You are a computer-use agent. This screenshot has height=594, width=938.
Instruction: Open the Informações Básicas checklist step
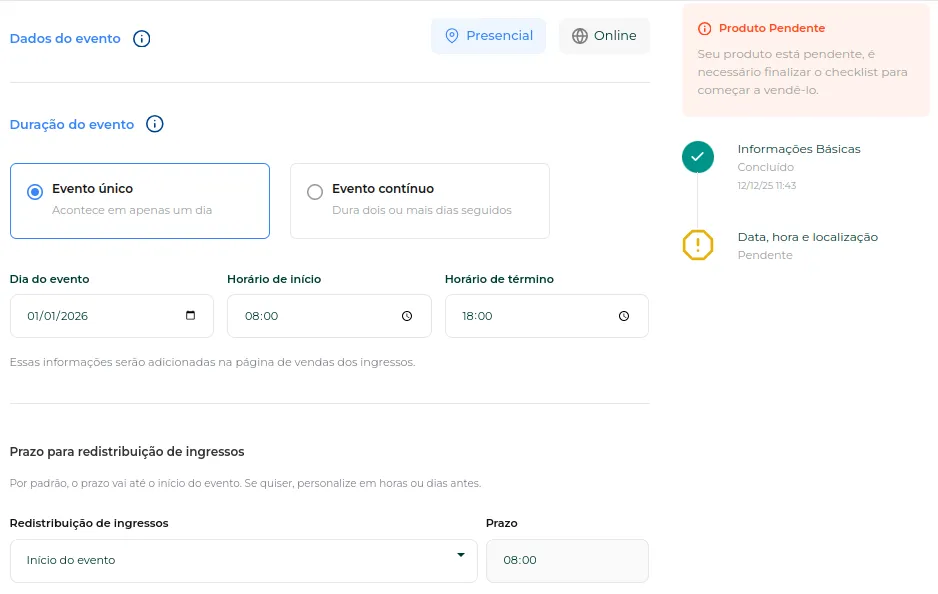coord(799,149)
